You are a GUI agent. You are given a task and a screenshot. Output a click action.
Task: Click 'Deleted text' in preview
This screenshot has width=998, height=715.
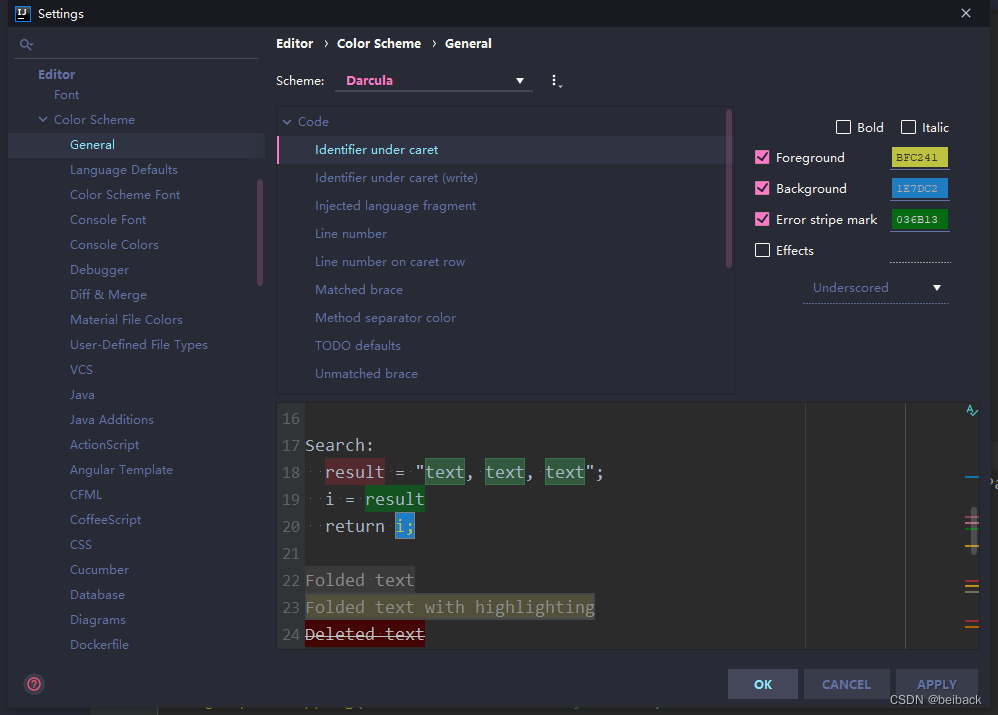(x=365, y=634)
